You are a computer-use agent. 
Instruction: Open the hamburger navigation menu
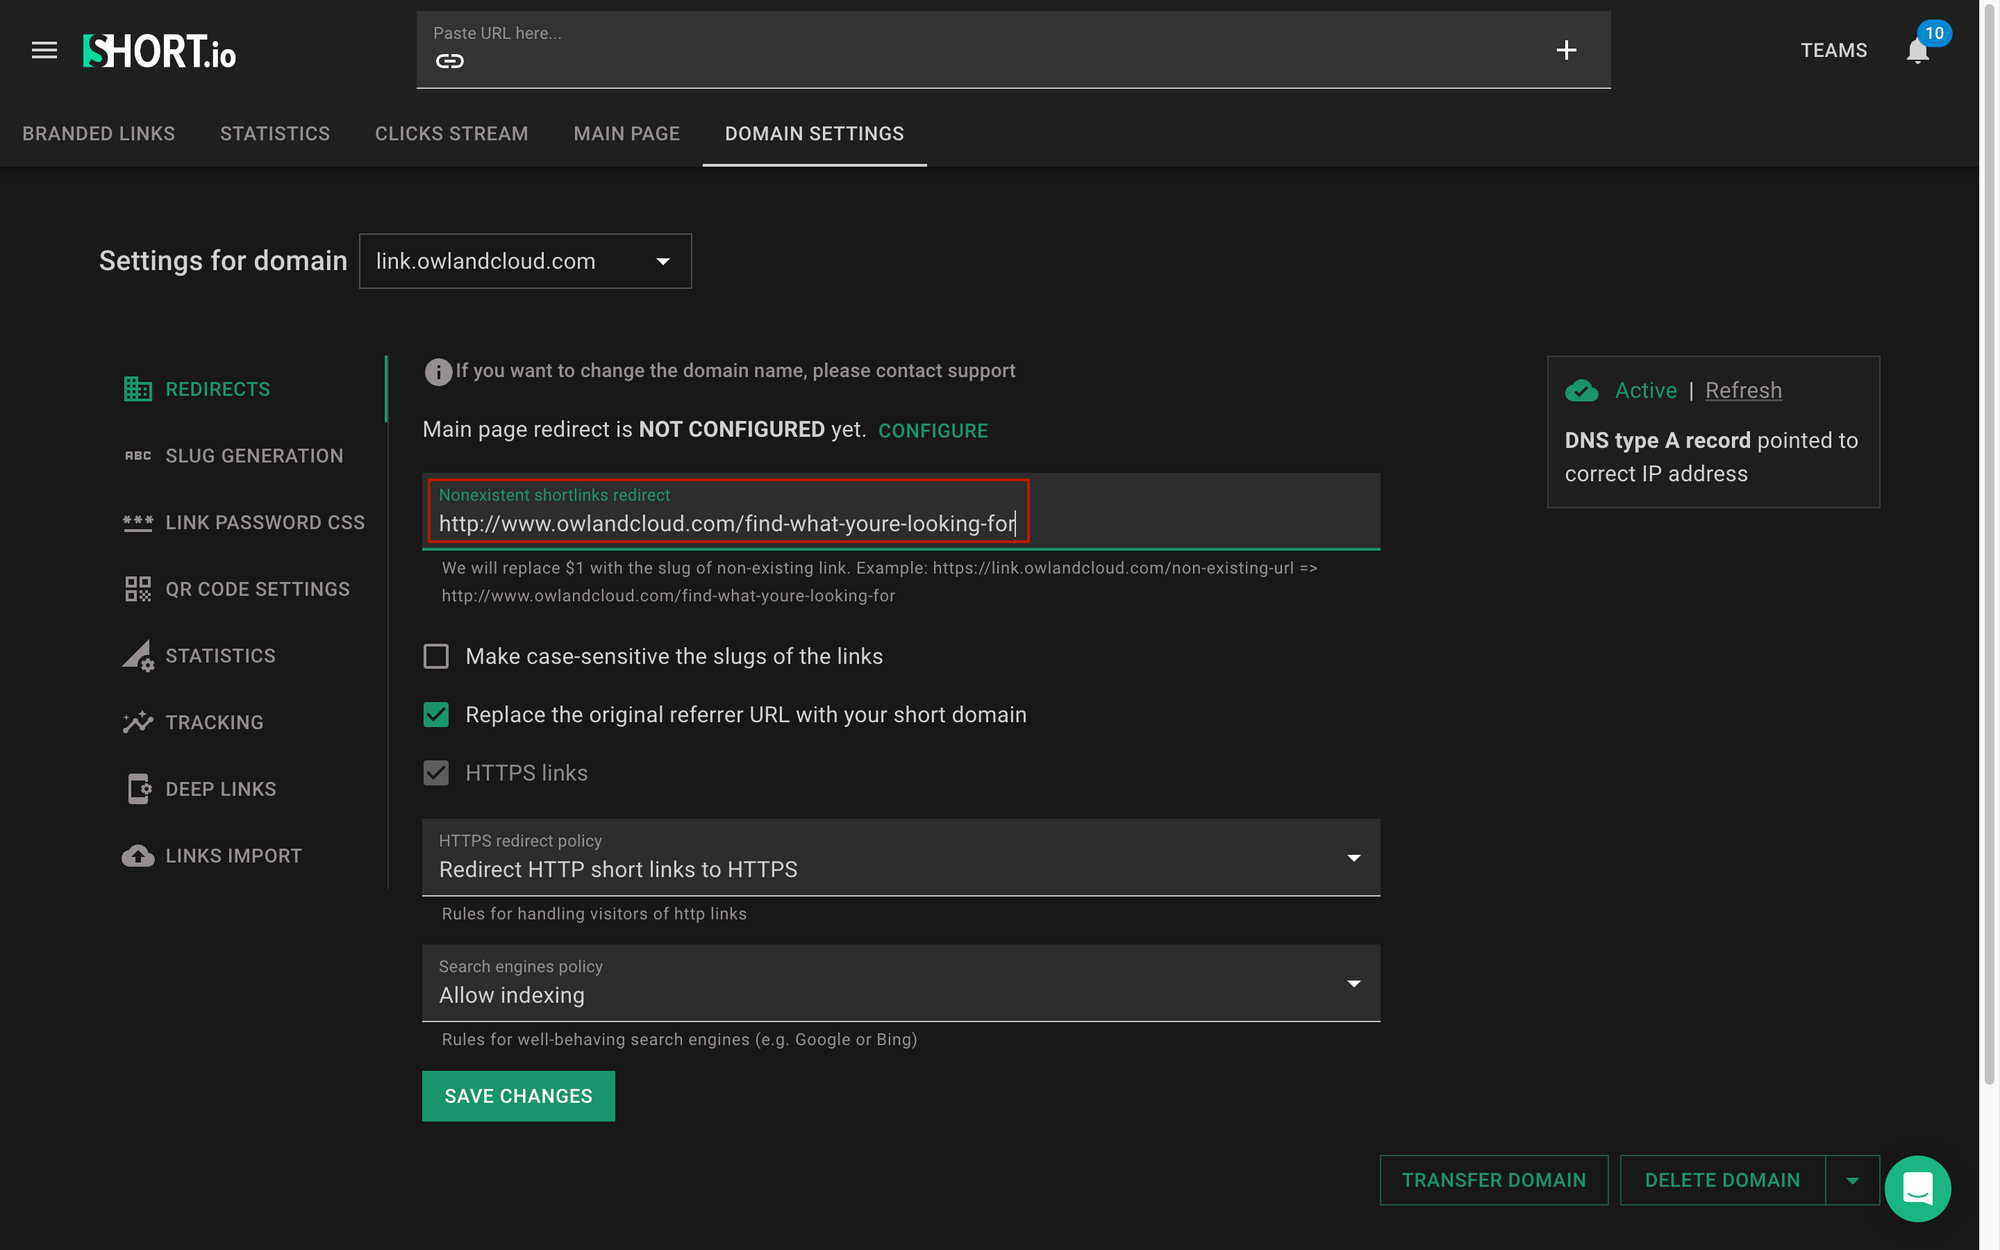coord(44,50)
